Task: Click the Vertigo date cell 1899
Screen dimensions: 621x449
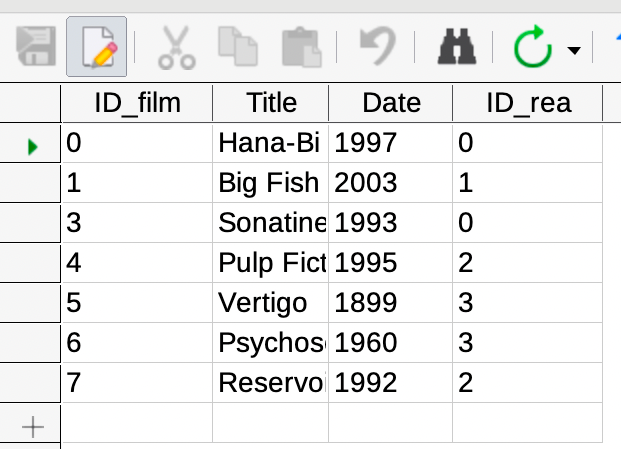Action: tap(391, 303)
